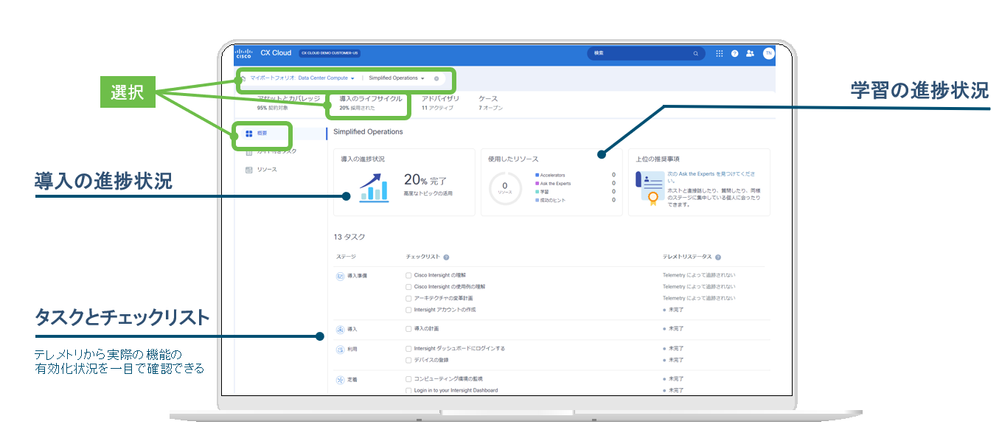
Task: Click the 導入 stage icon
Action: click(x=340, y=329)
